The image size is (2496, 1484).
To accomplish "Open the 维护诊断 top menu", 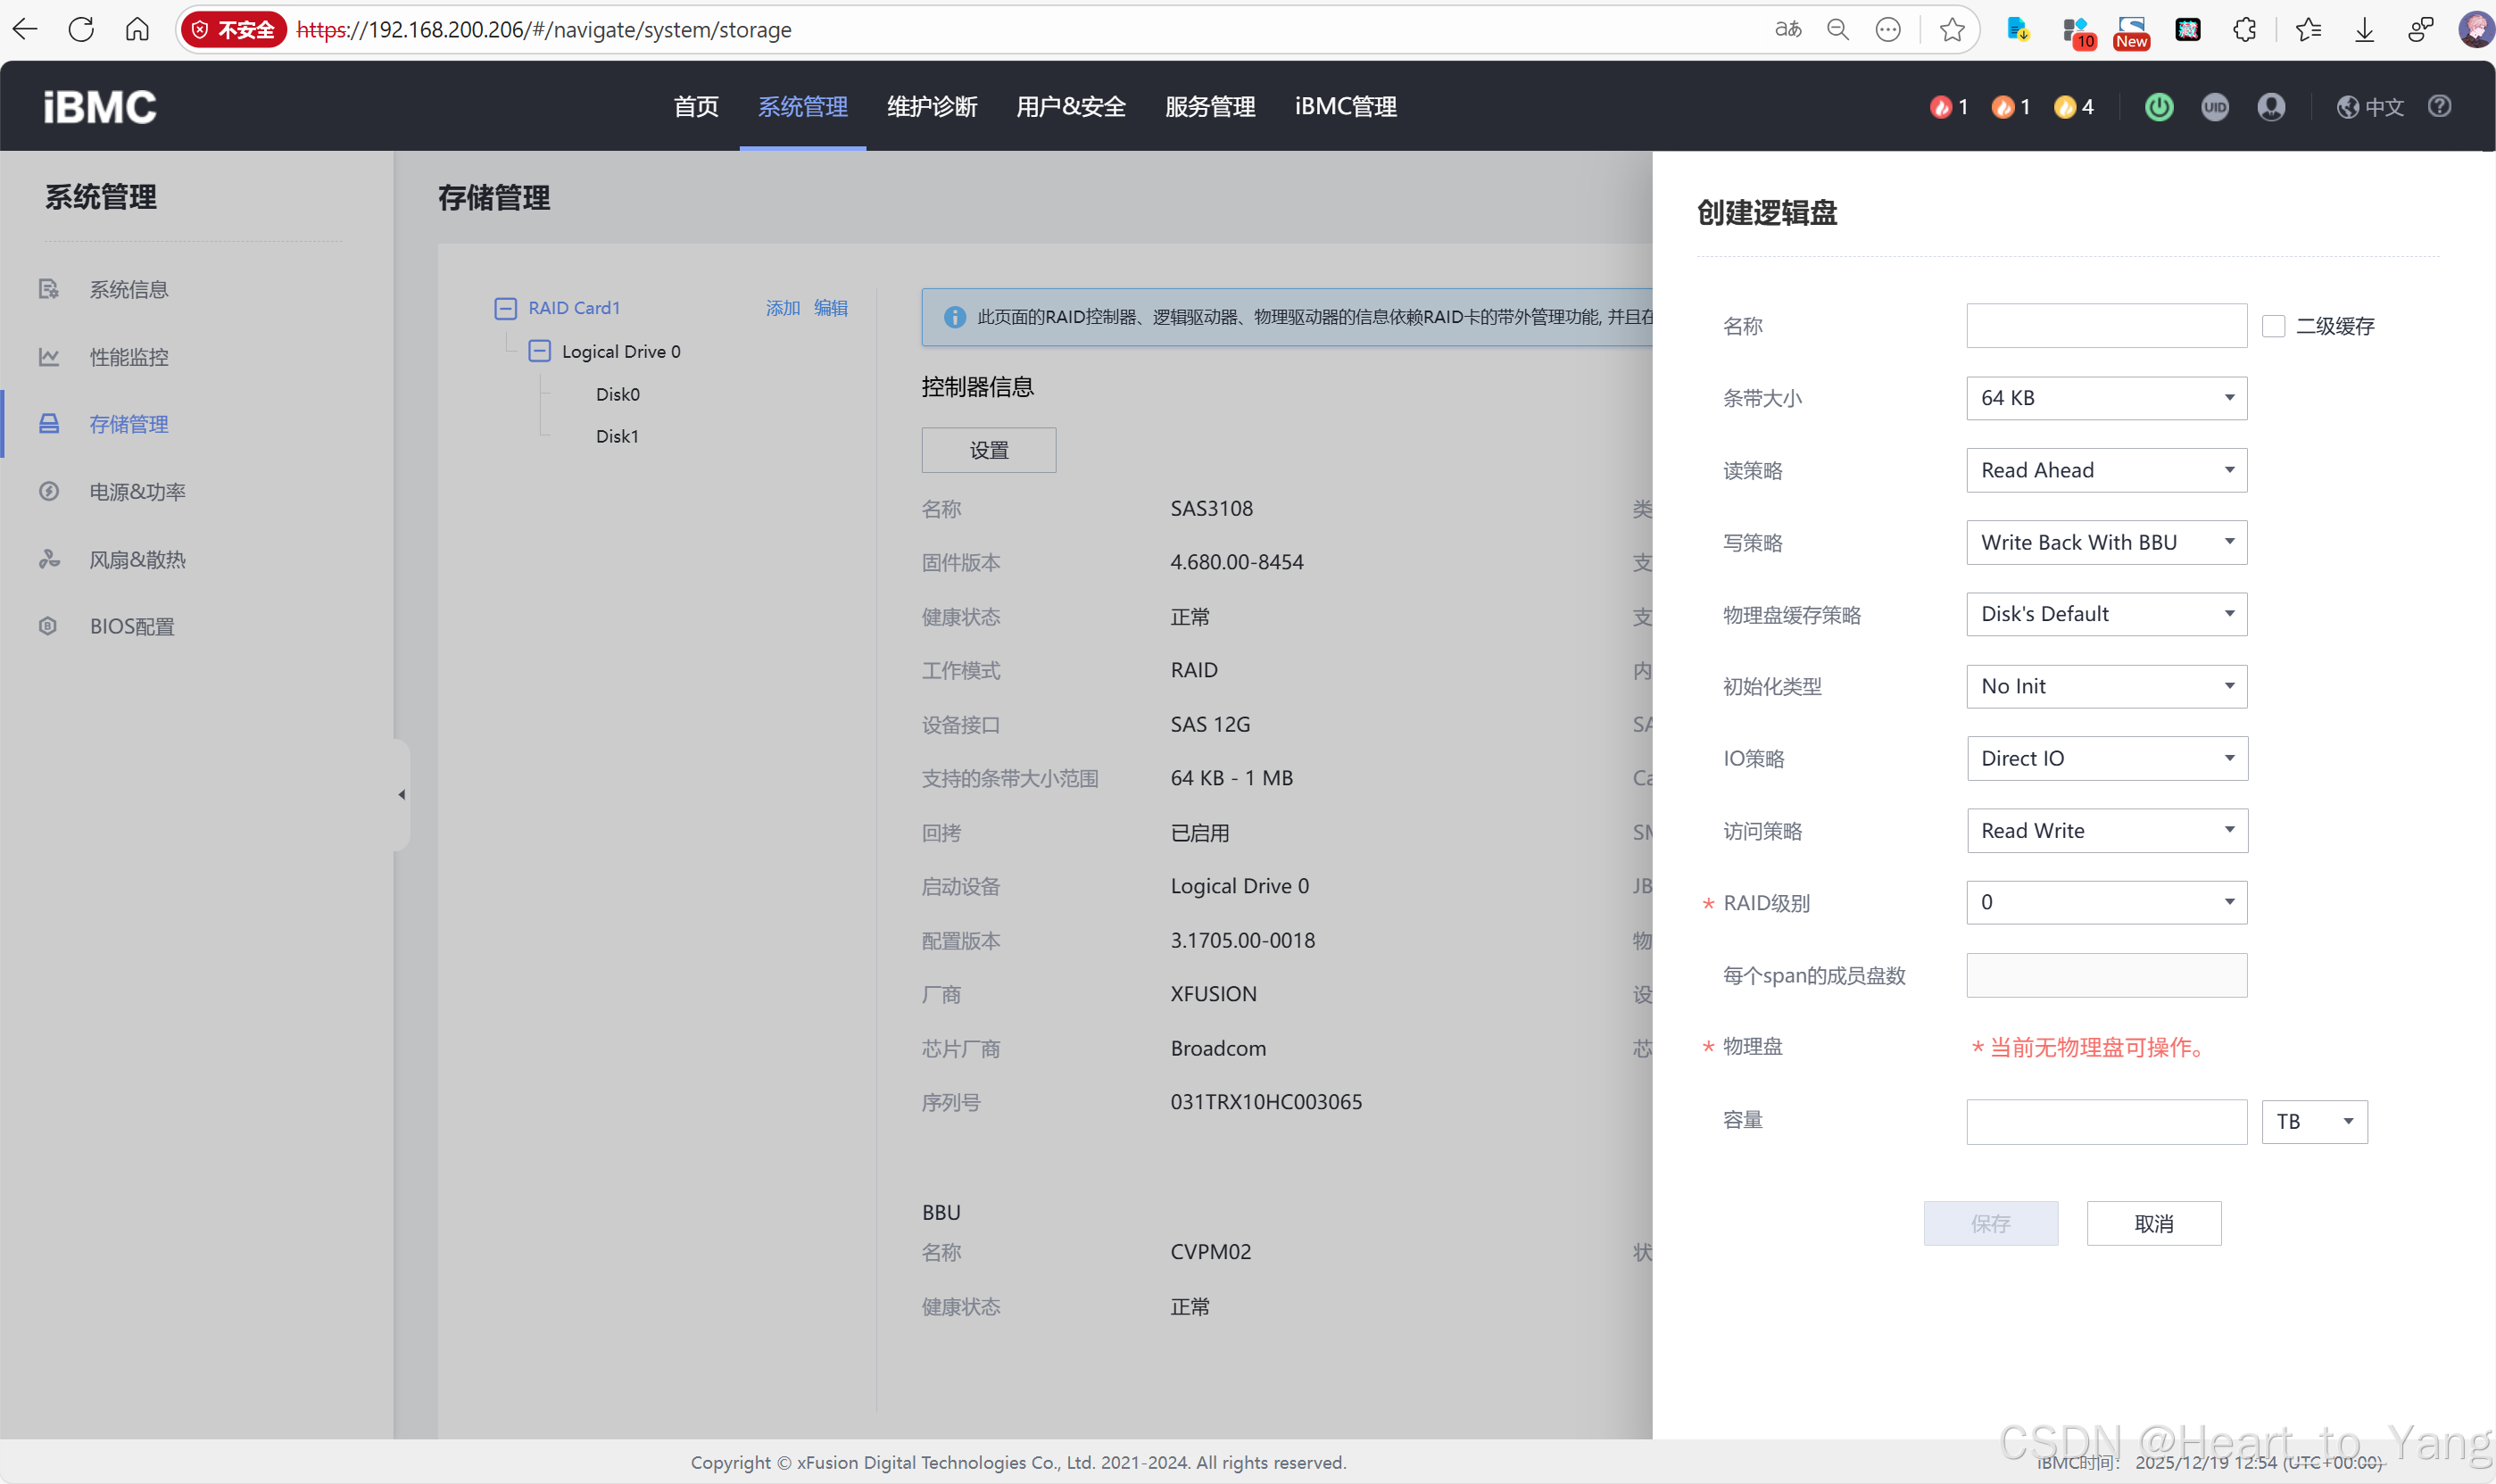I will [931, 107].
